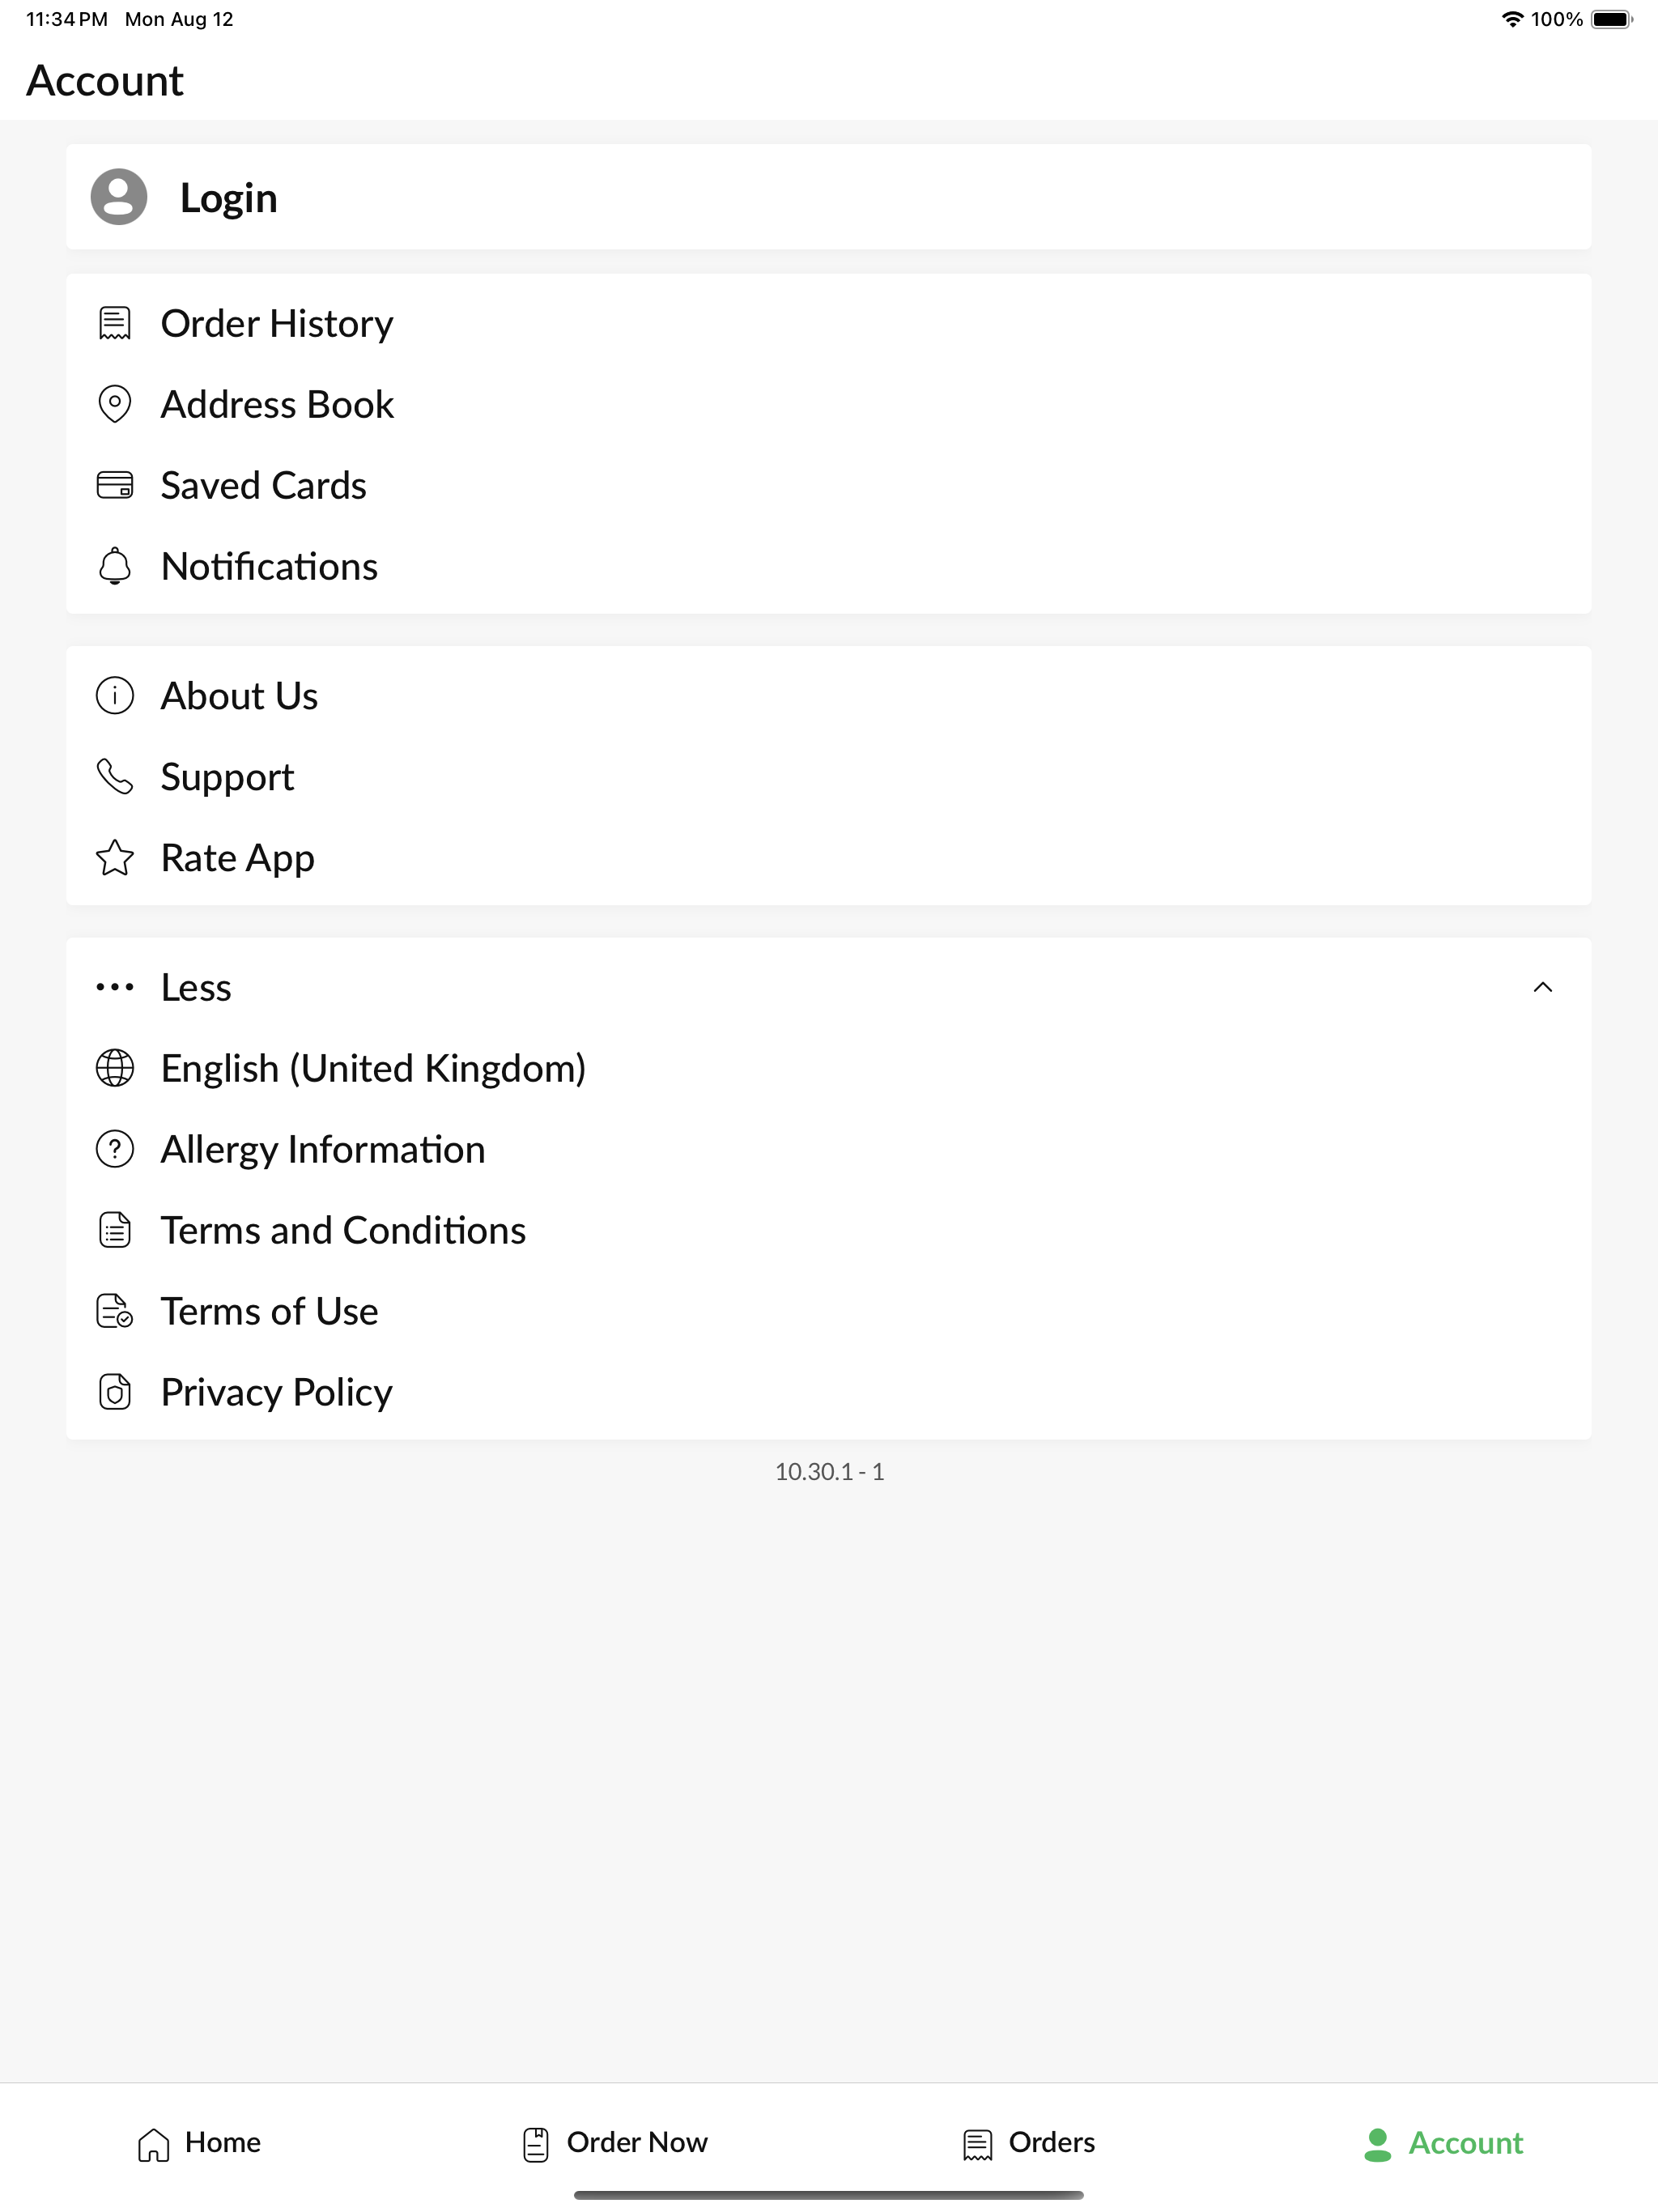1658x2212 pixels.
Task: Collapse the Less section with chevron arrow
Action: click(1543, 987)
